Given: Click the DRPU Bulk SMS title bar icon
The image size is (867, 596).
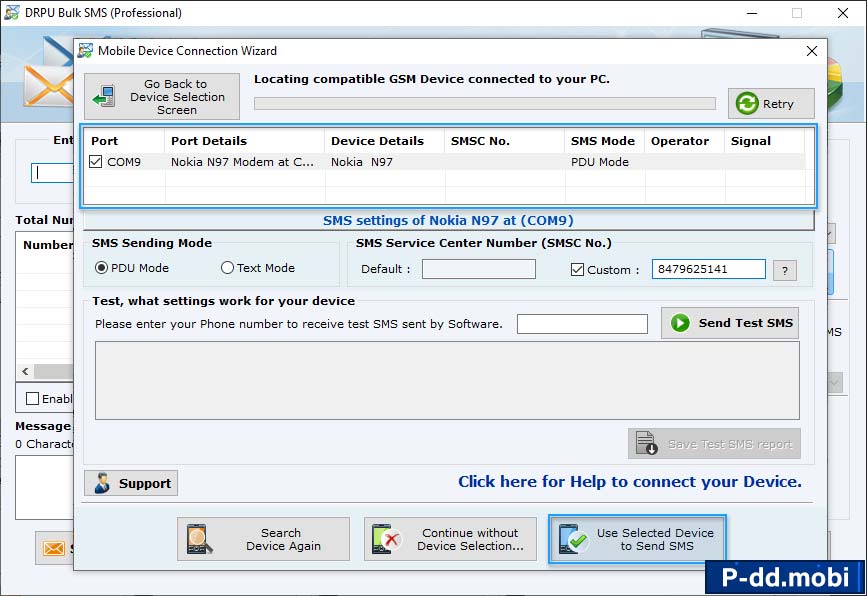Looking at the screenshot, I should tap(12, 12).
